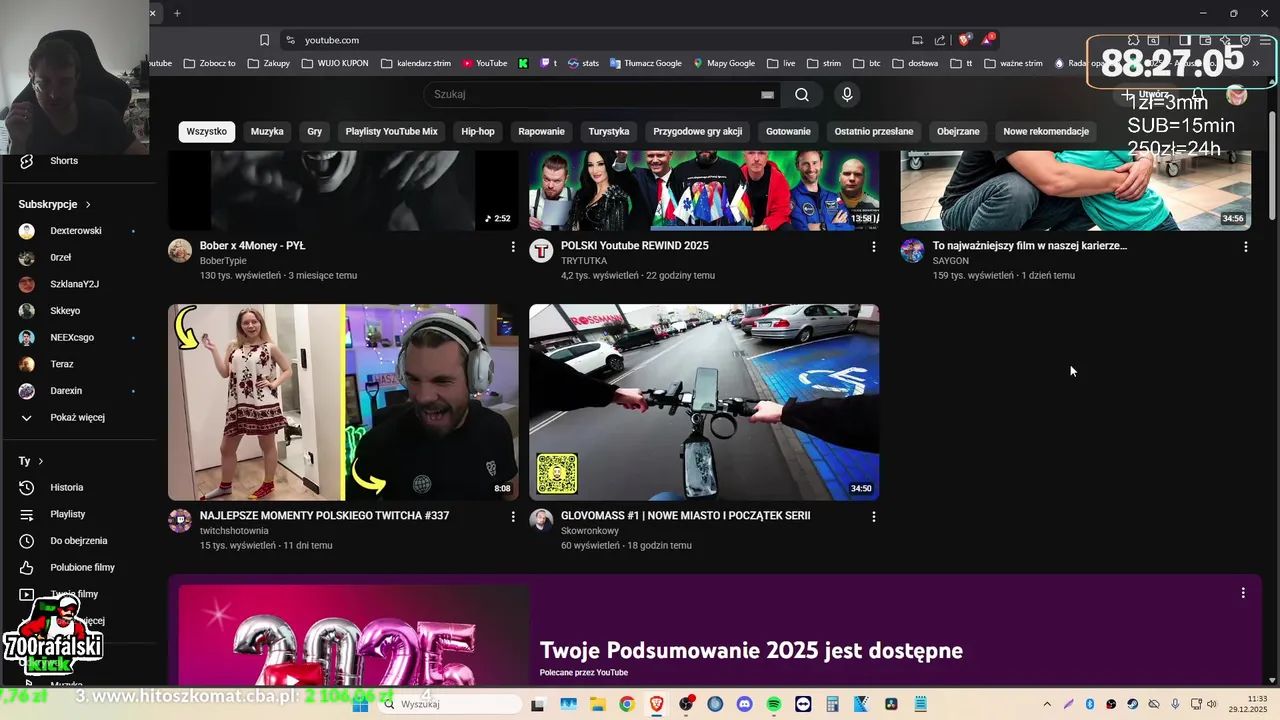Open Discord from the taskbar

744,704
